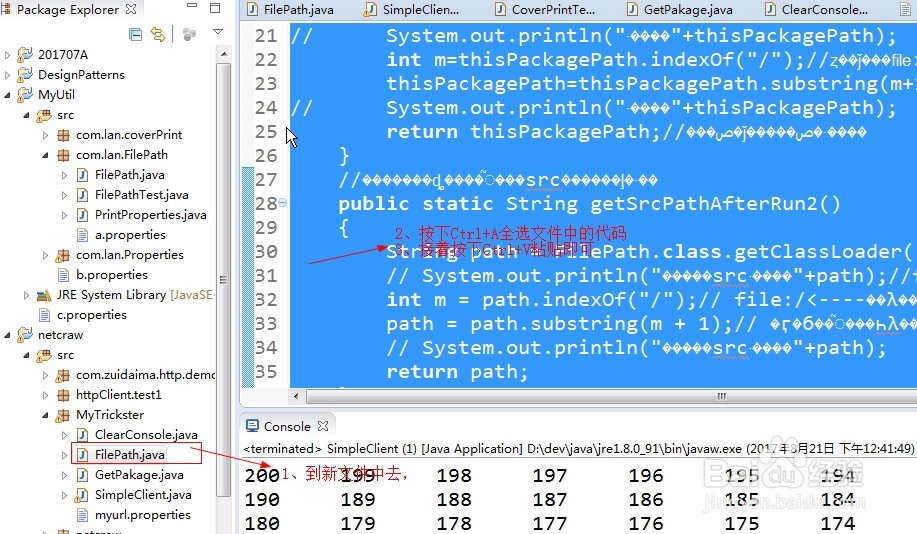The height and width of the screenshot is (534, 917).
Task: Click the MyTrickster package icon
Action: [x=63, y=415]
